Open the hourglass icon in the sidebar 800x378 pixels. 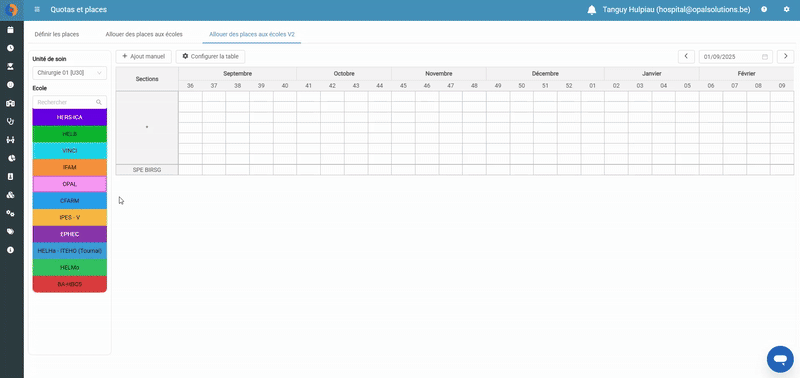click(x=10, y=66)
